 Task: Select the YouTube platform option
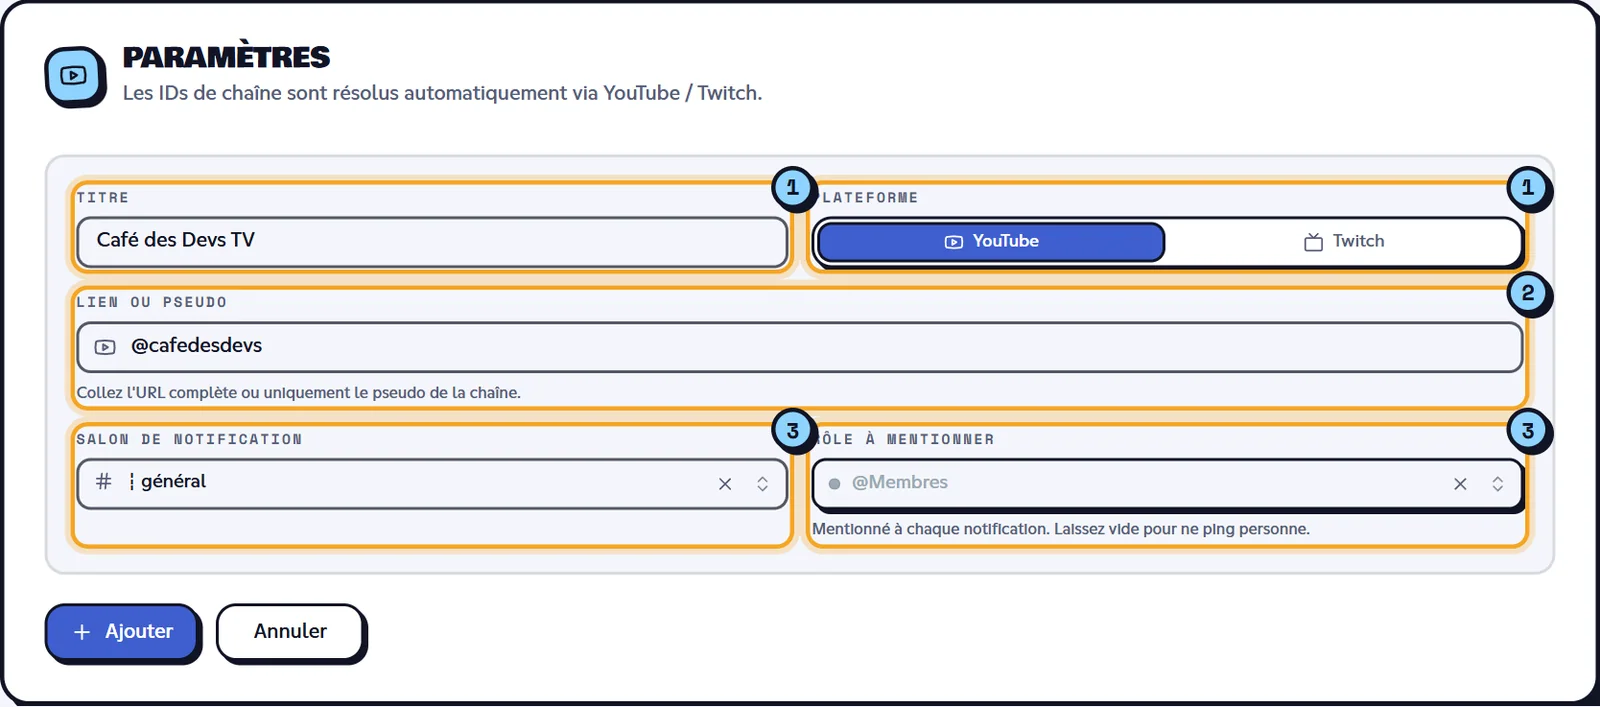point(991,242)
